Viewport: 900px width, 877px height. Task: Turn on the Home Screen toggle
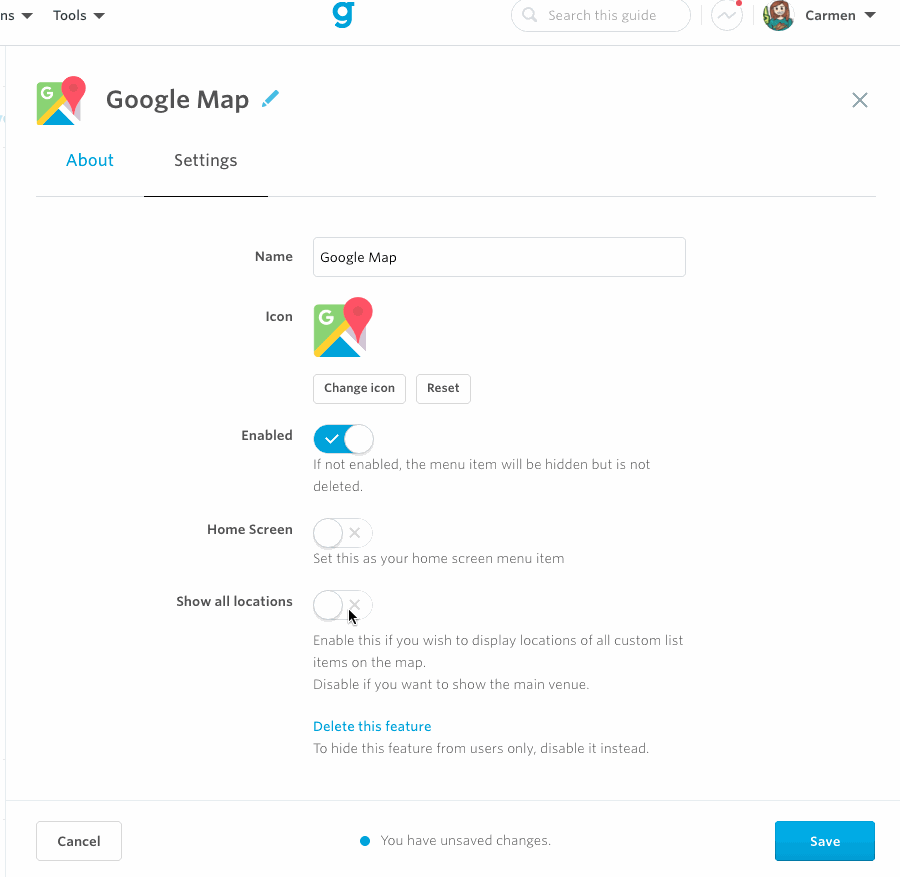343,533
